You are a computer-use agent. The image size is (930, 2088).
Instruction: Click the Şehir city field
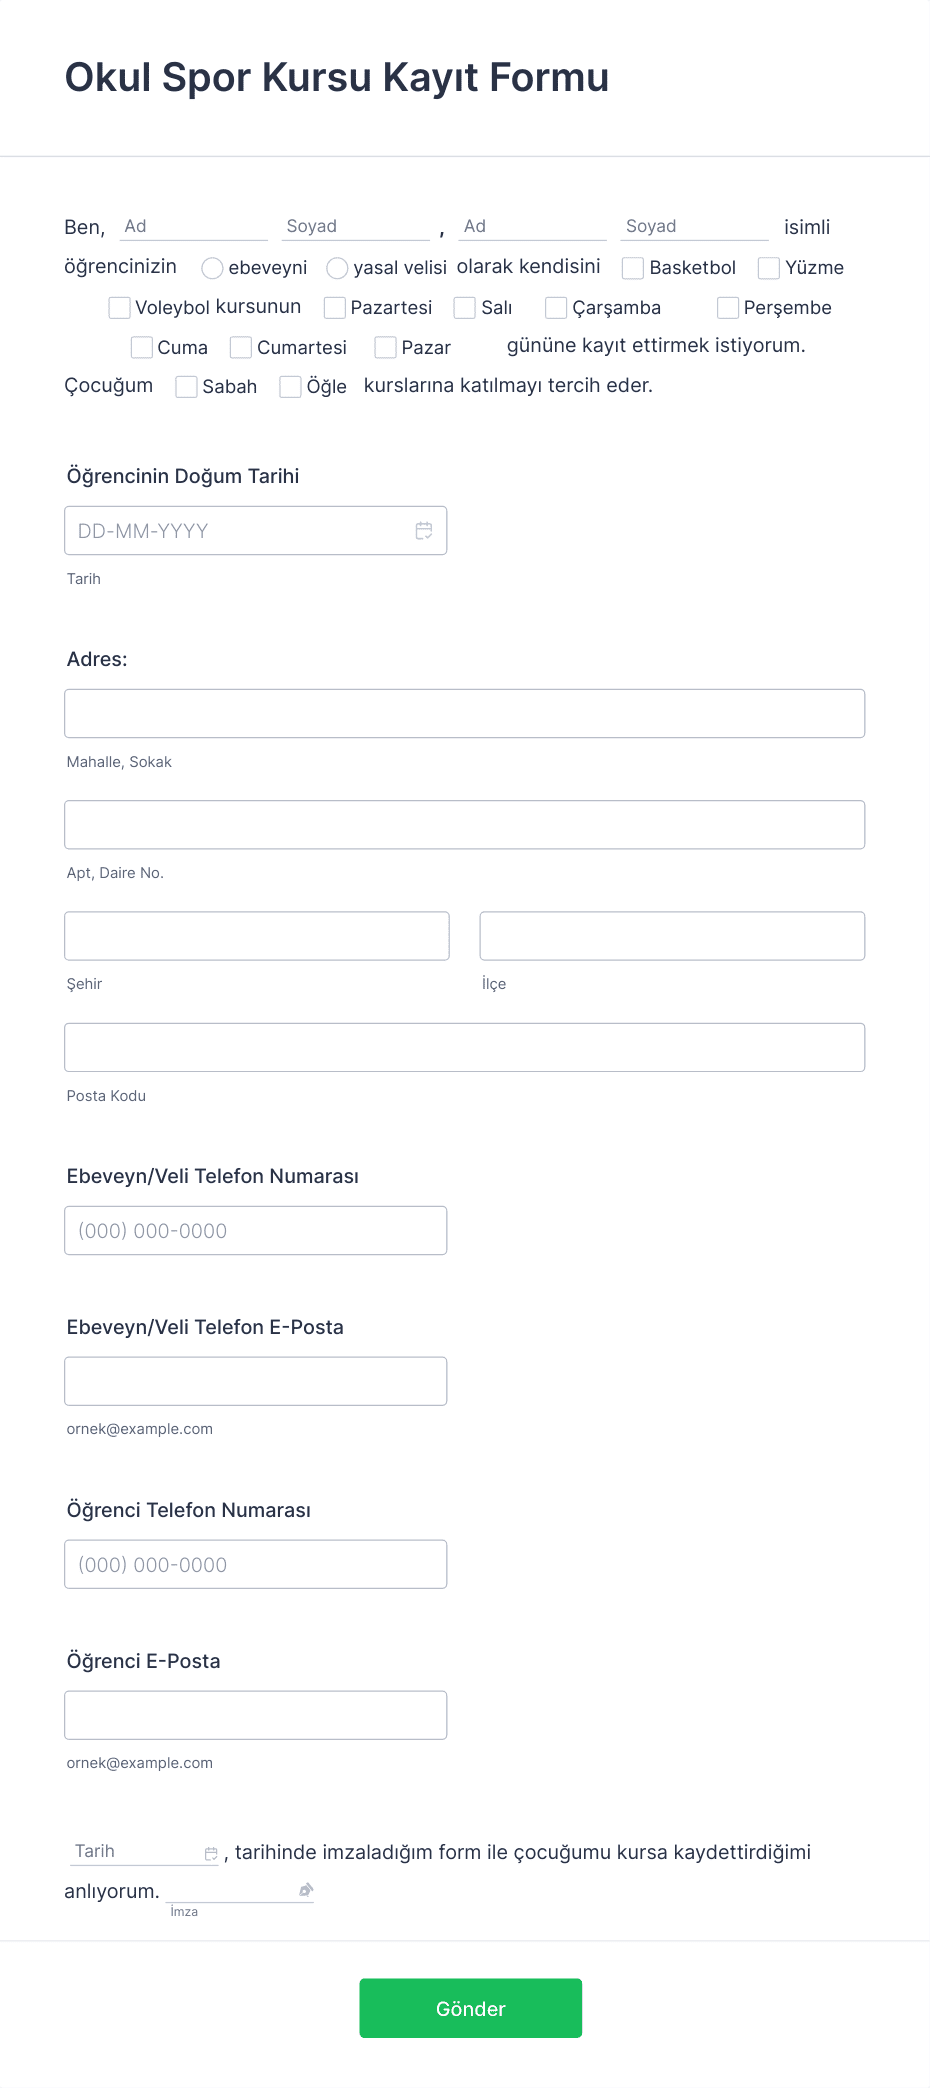[256, 935]
